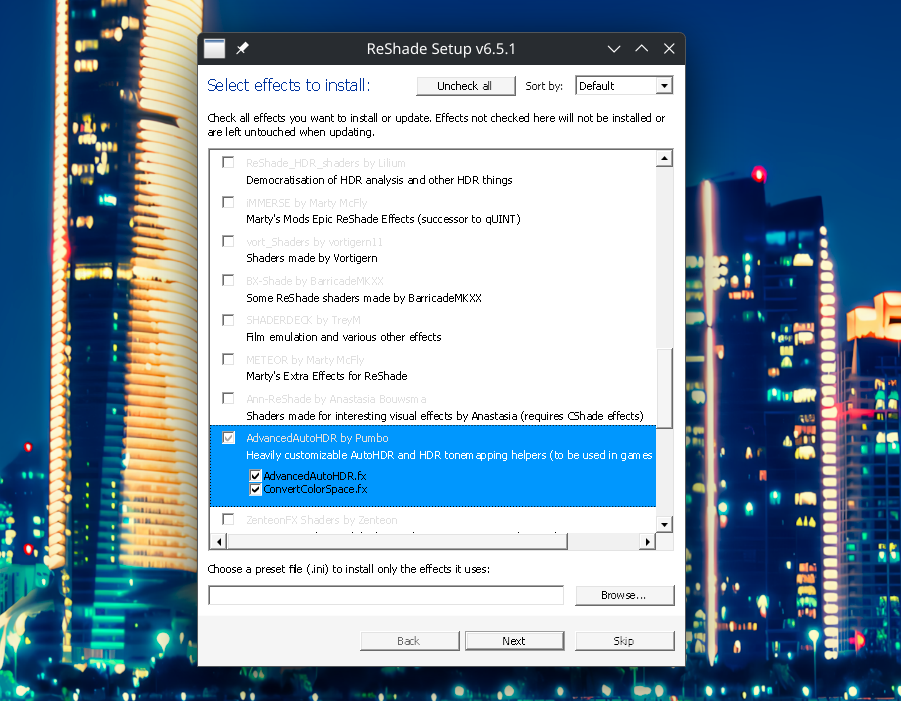The image size is (901, 701).
Task: Click the horizontal scroll left arrow
Action: click(x=219, y=541)
